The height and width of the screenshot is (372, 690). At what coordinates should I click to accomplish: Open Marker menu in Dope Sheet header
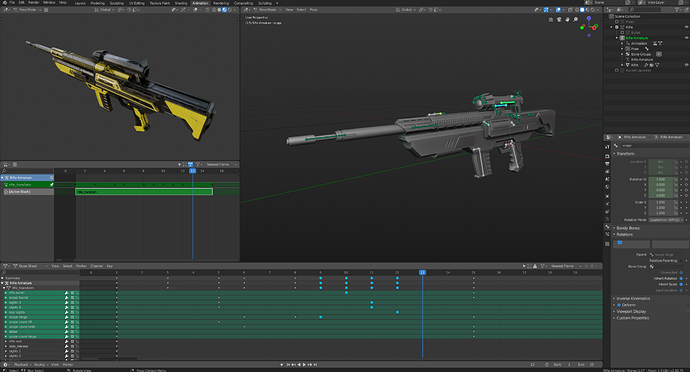point(81,266)
